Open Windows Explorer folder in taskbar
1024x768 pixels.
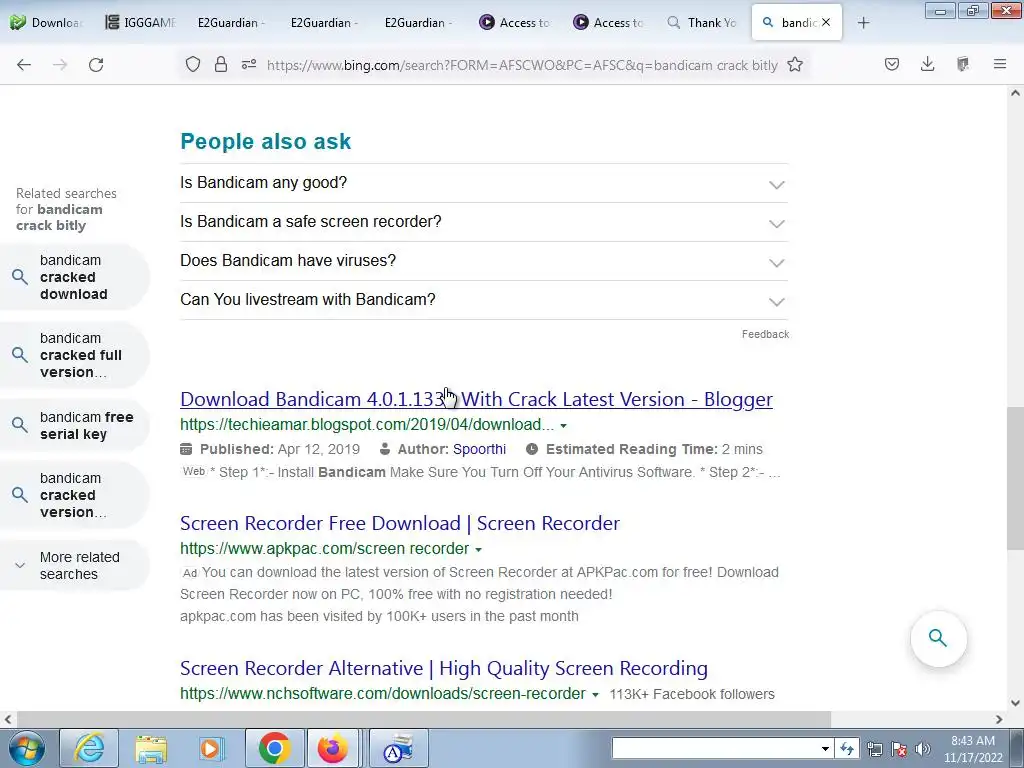[151, 748]
